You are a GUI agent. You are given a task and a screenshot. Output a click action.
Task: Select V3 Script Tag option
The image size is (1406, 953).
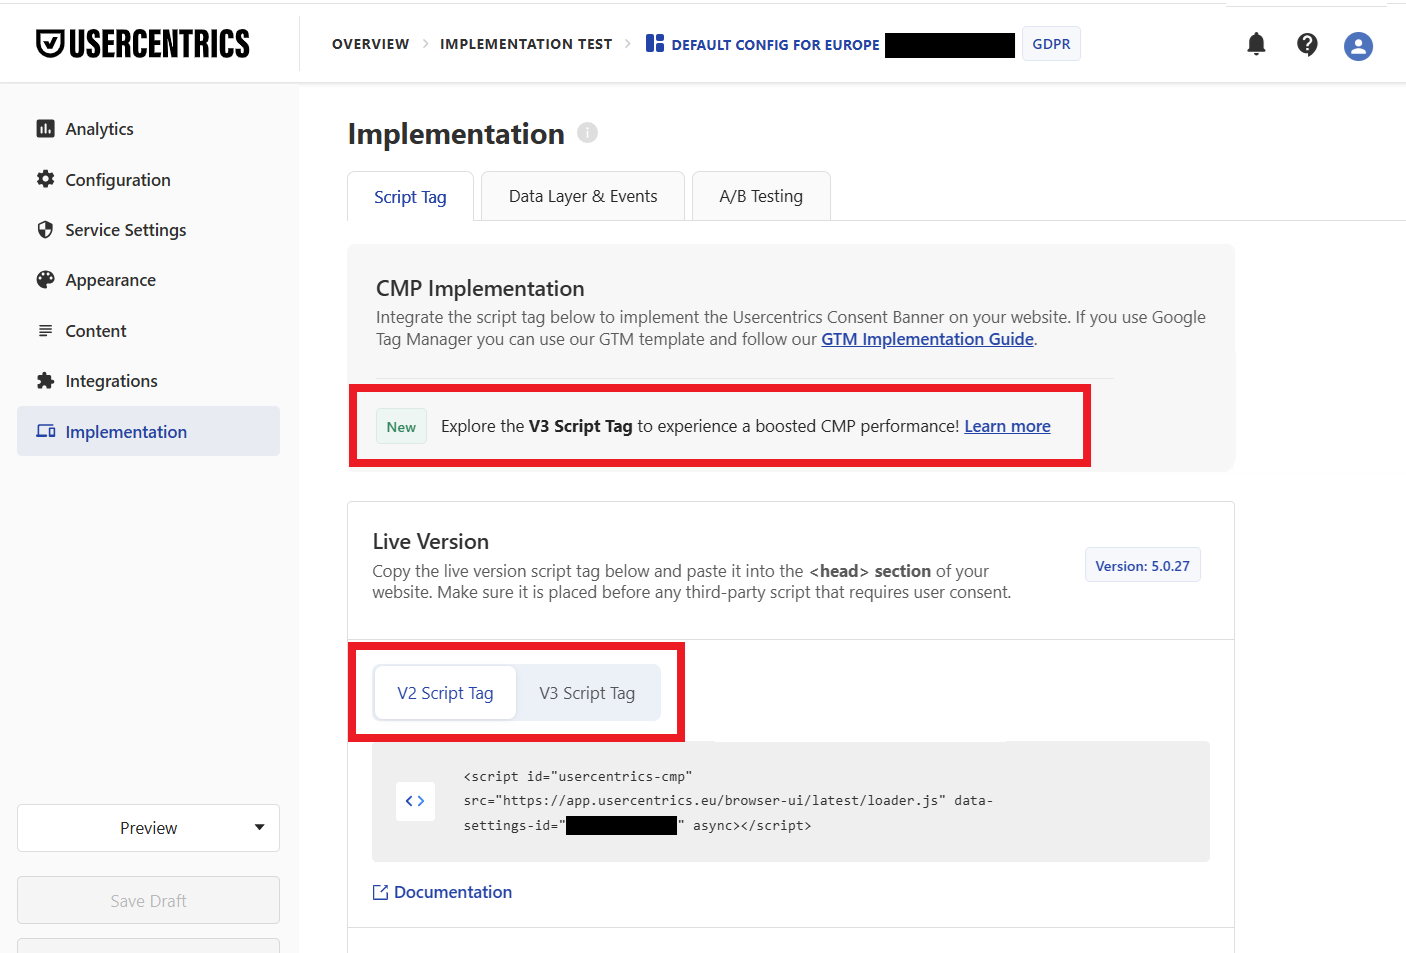click(587, 693)
